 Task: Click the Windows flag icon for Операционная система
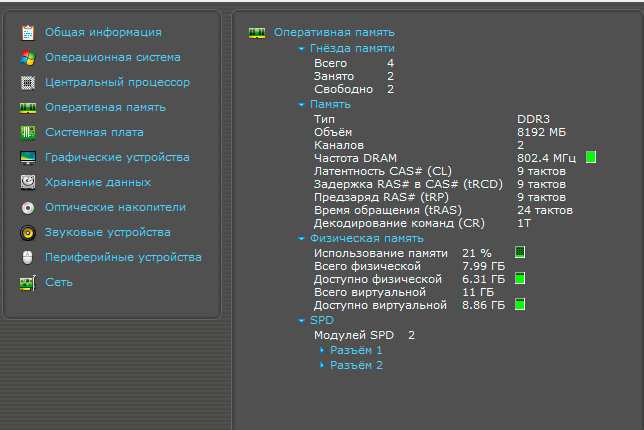click(28, 58)
